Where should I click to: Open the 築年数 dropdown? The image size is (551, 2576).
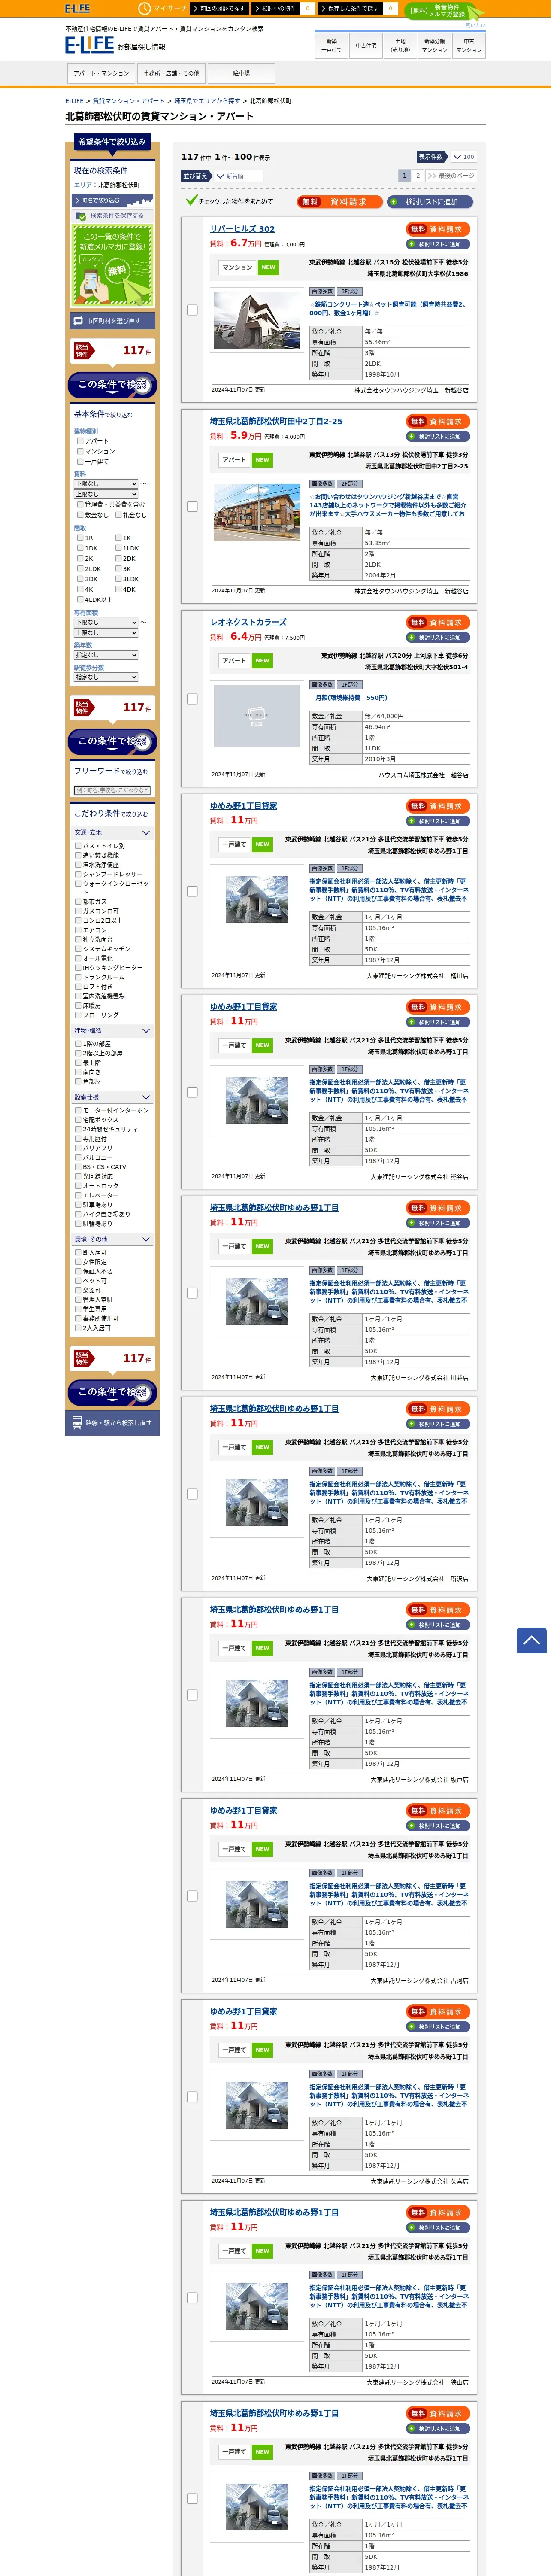tap(106, 655)
